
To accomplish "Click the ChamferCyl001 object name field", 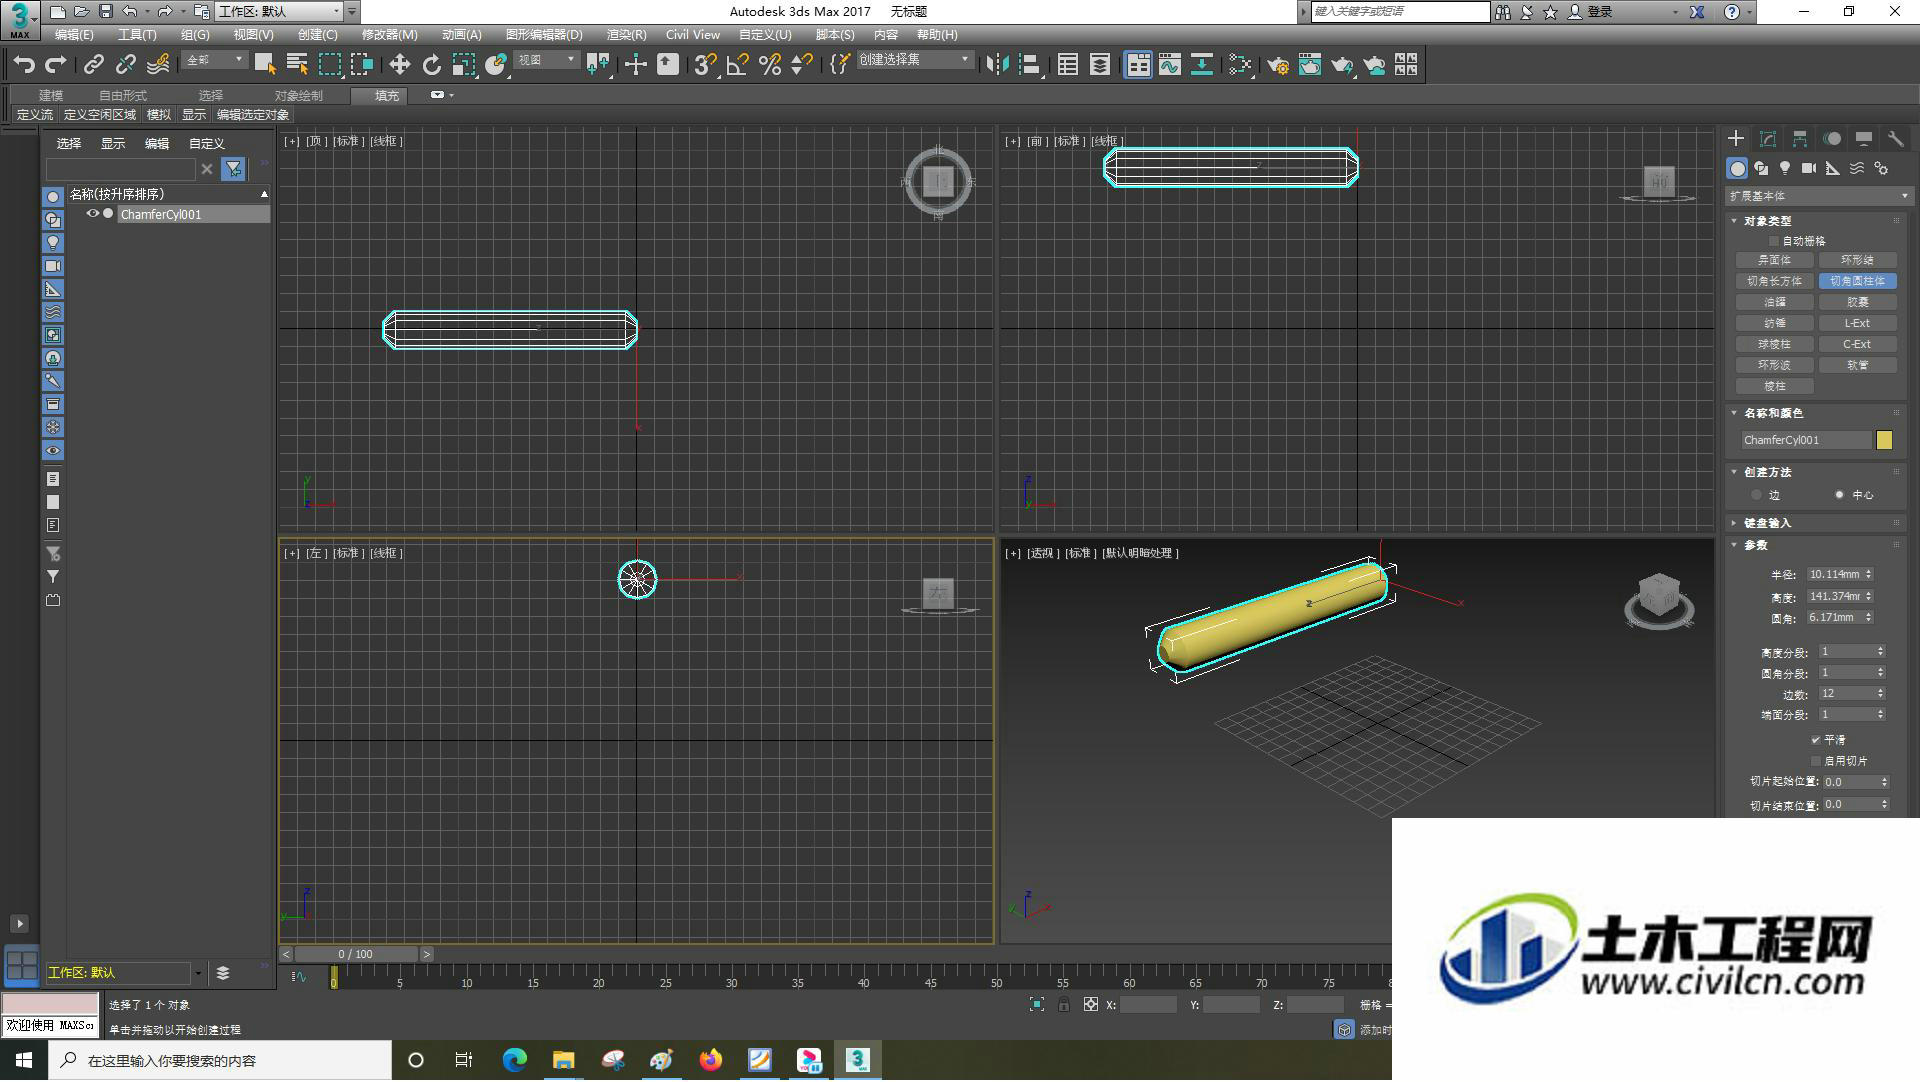I will (x=1805, y=441).
